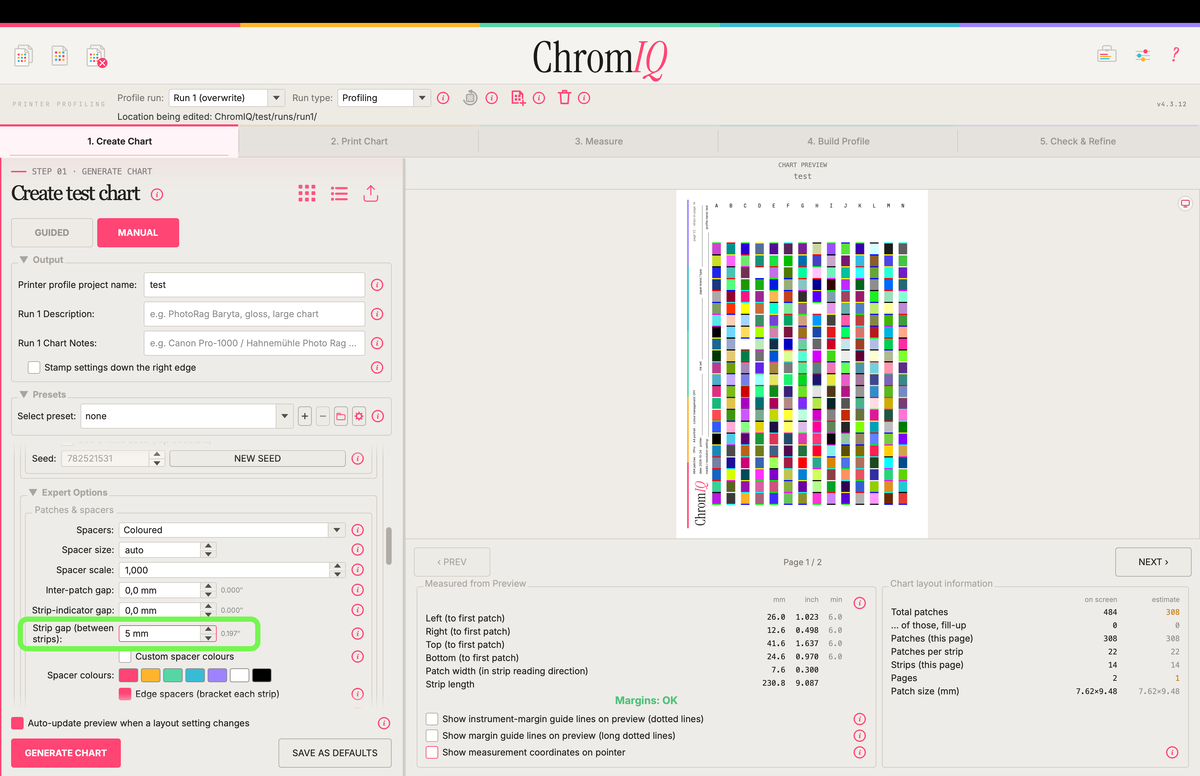The image size is (1200, 776).
Task: Click the info icon for Strip gap
Action: [x=357, y=634]
